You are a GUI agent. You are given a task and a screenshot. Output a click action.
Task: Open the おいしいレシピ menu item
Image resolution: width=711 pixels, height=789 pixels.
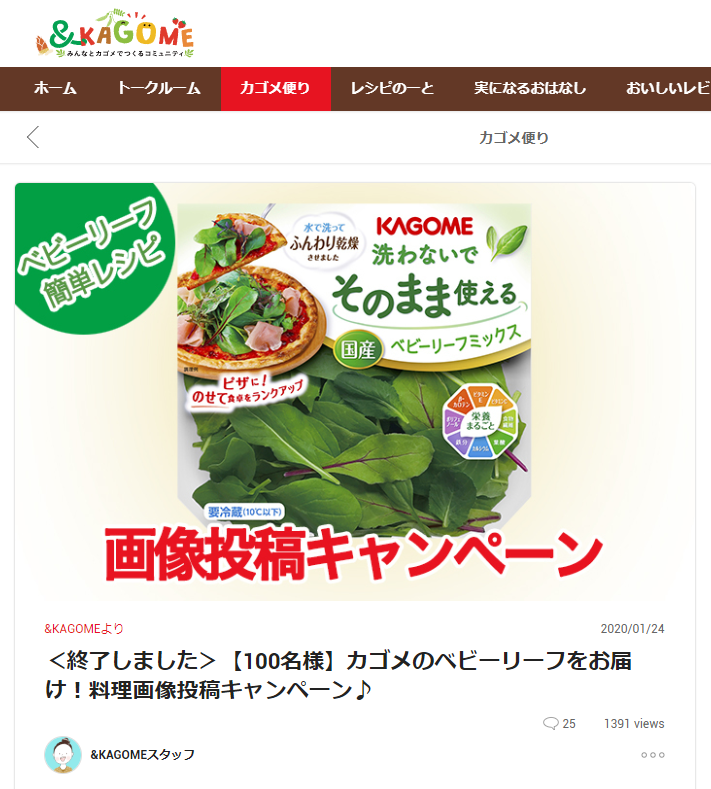[x=668, y=89]
